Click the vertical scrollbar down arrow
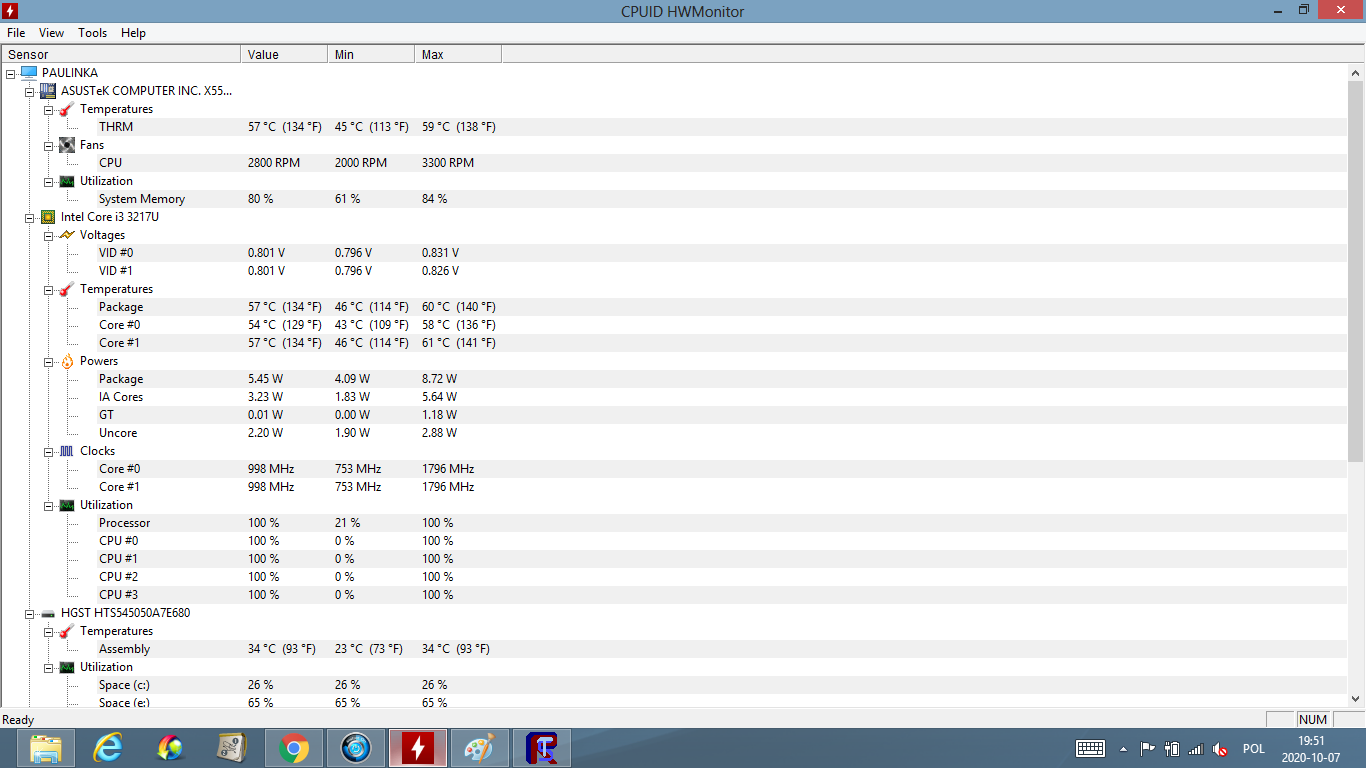Screen dimensions: 1366x768 tap(1356, 699)
